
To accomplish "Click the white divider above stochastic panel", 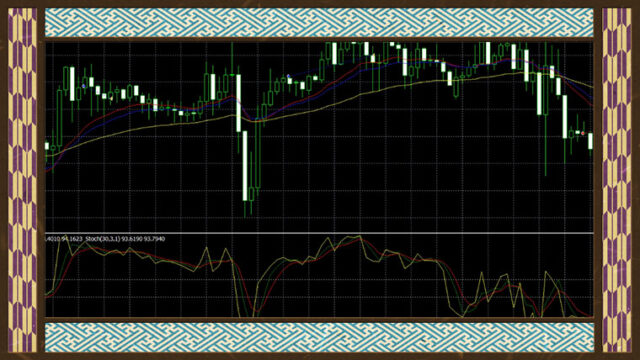I will point(319,233).
